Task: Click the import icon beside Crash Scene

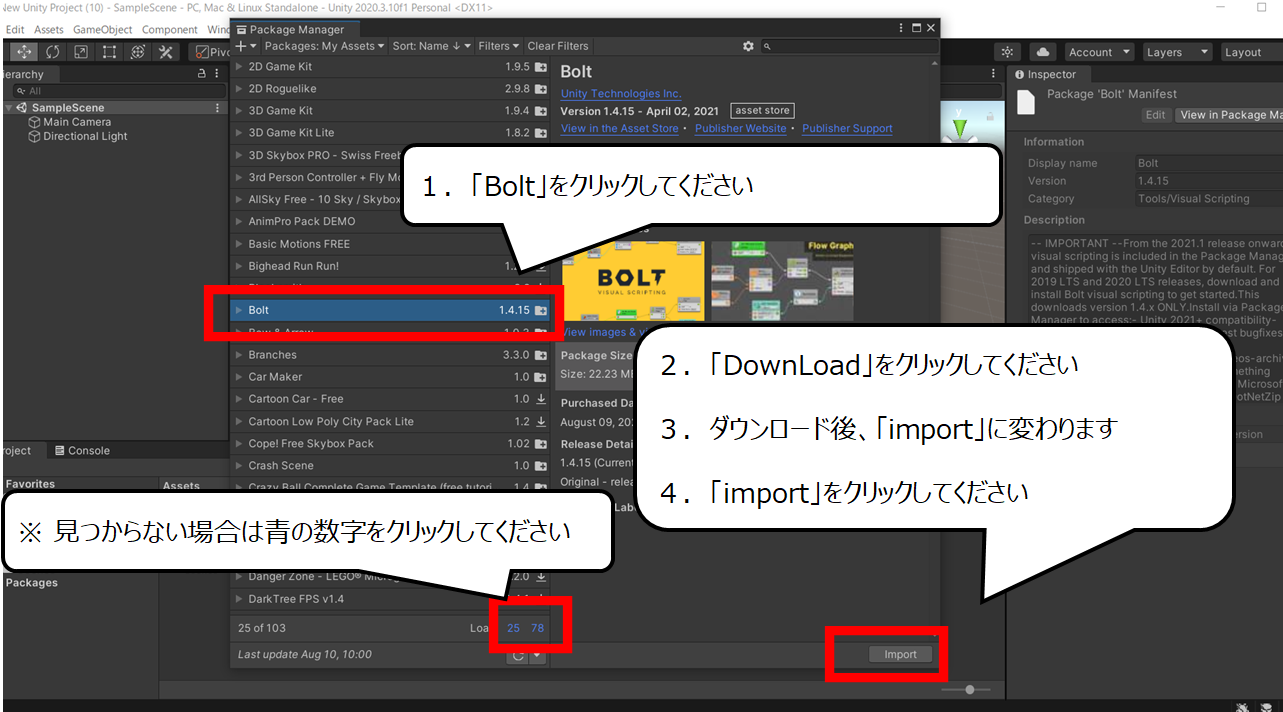Action: (x=541, y=465)
